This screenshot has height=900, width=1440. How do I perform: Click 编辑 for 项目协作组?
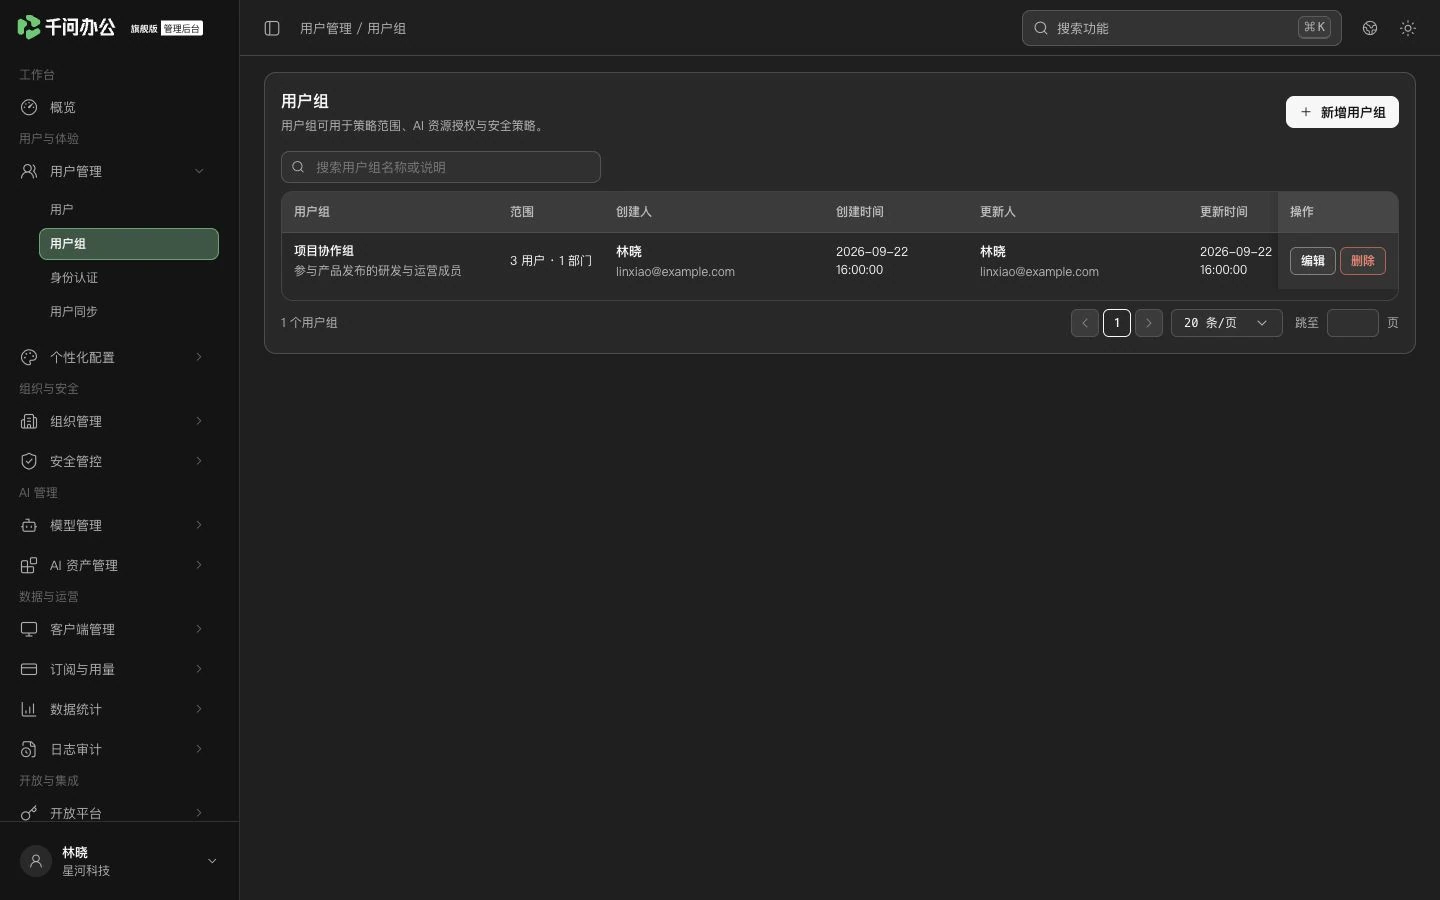pos(1313,261)
